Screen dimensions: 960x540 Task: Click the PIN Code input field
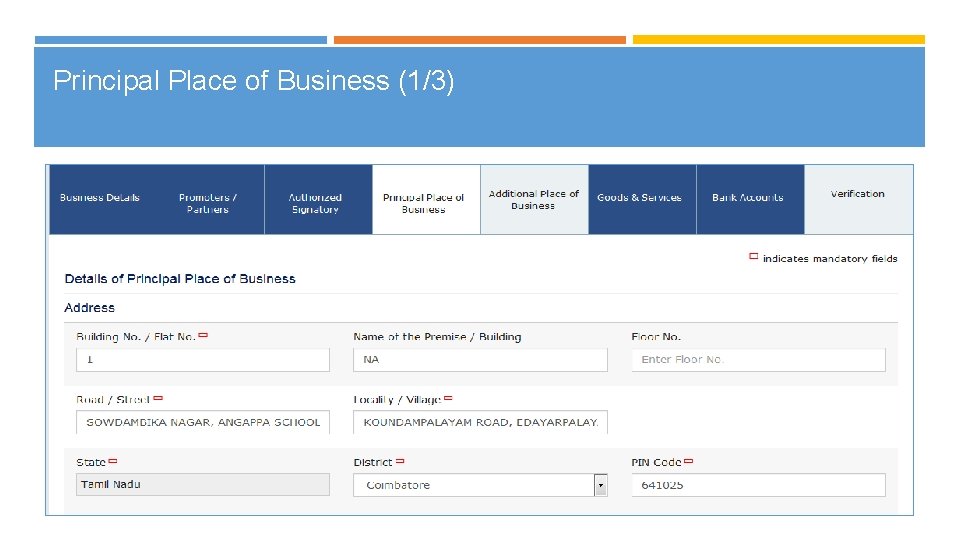click(758, 485)
